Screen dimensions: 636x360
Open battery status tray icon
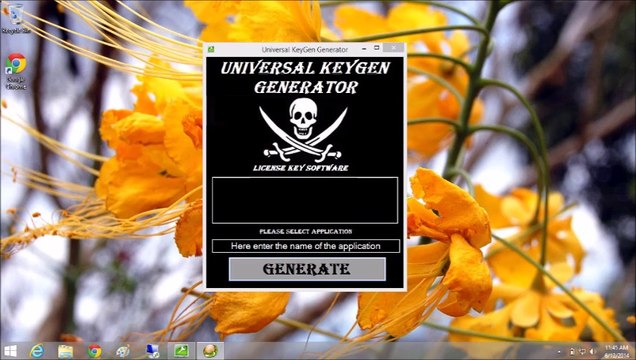pyautogui.click(x=572, y=351)
